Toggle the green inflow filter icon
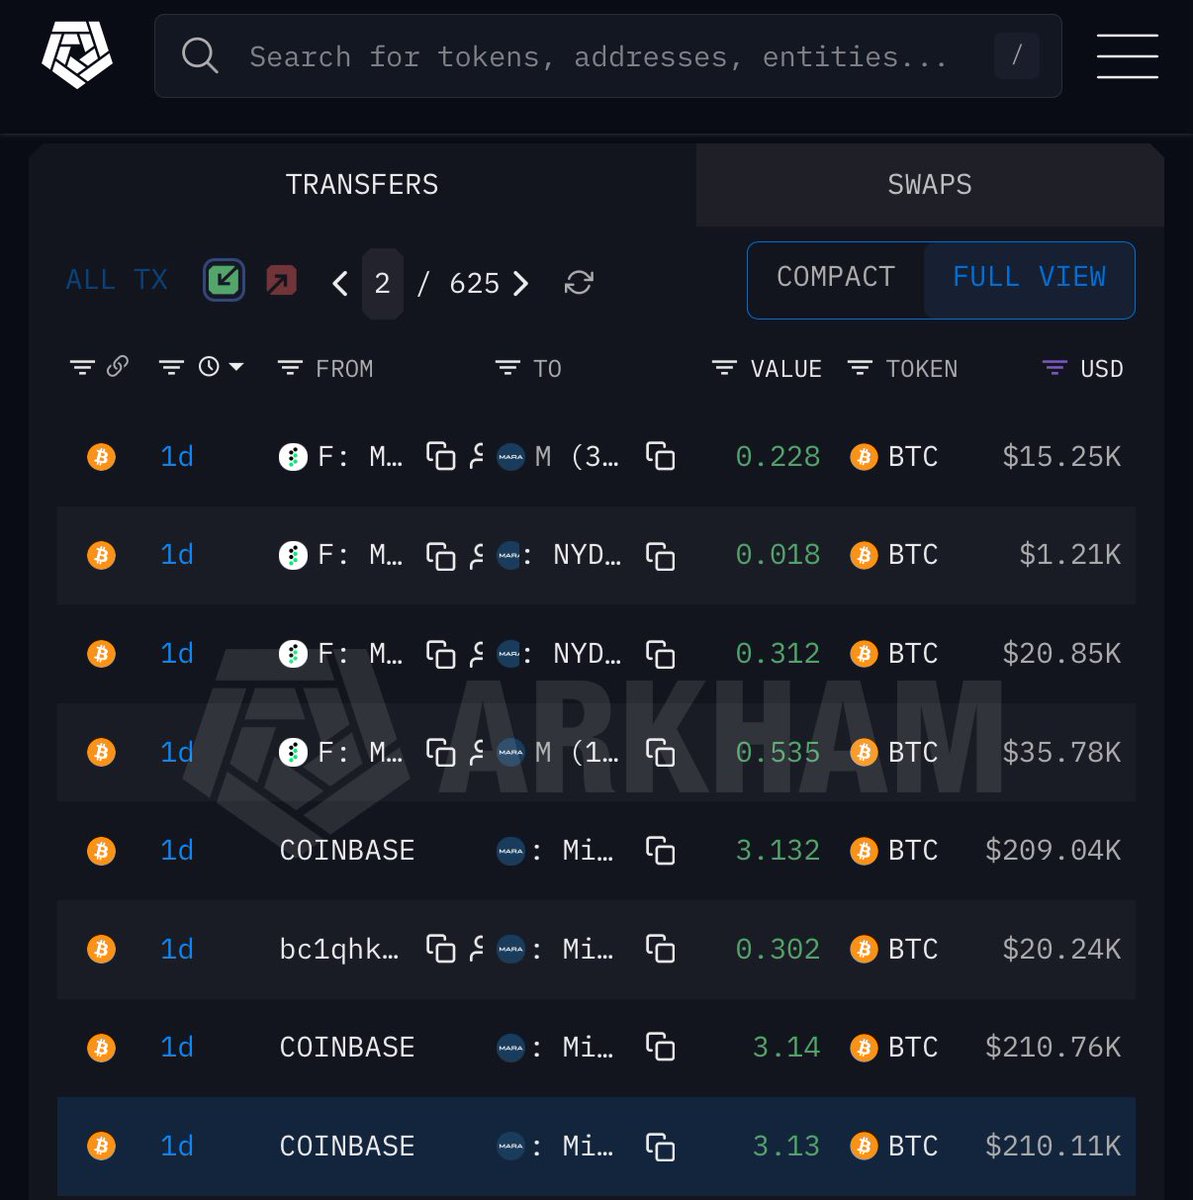 click(x=224, y=280)
